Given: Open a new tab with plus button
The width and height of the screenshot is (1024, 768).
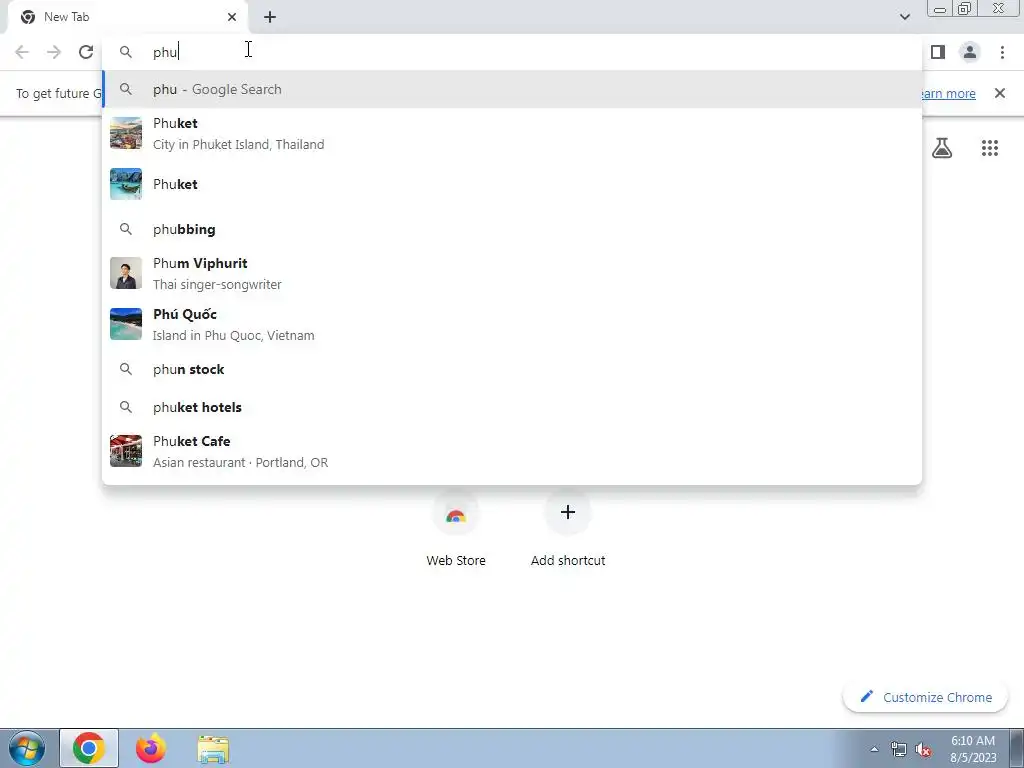Looking at the screenshot, I should coord(270,17).
